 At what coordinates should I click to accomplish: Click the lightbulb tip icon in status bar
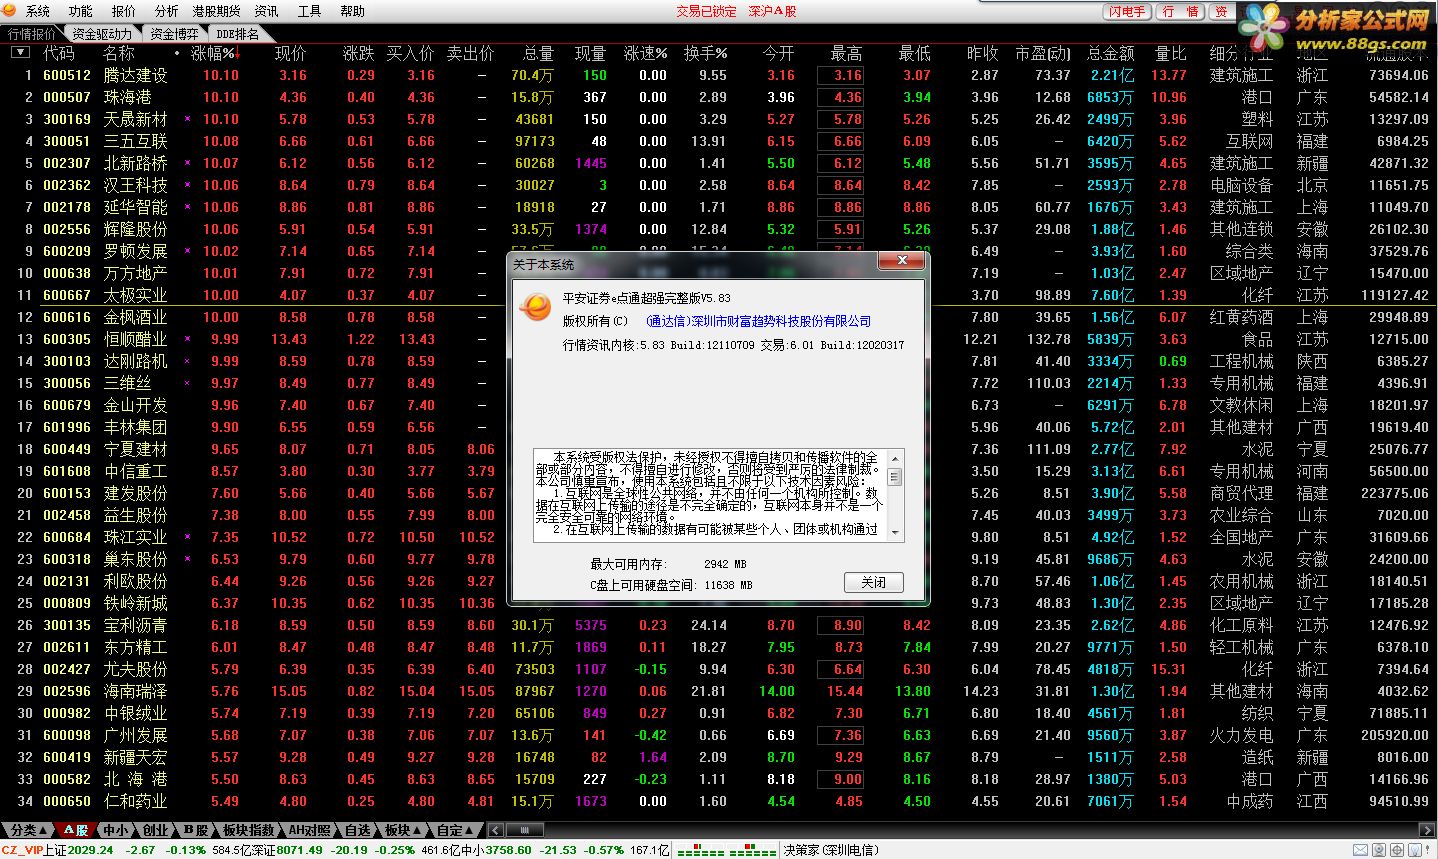pos(1415,850)
